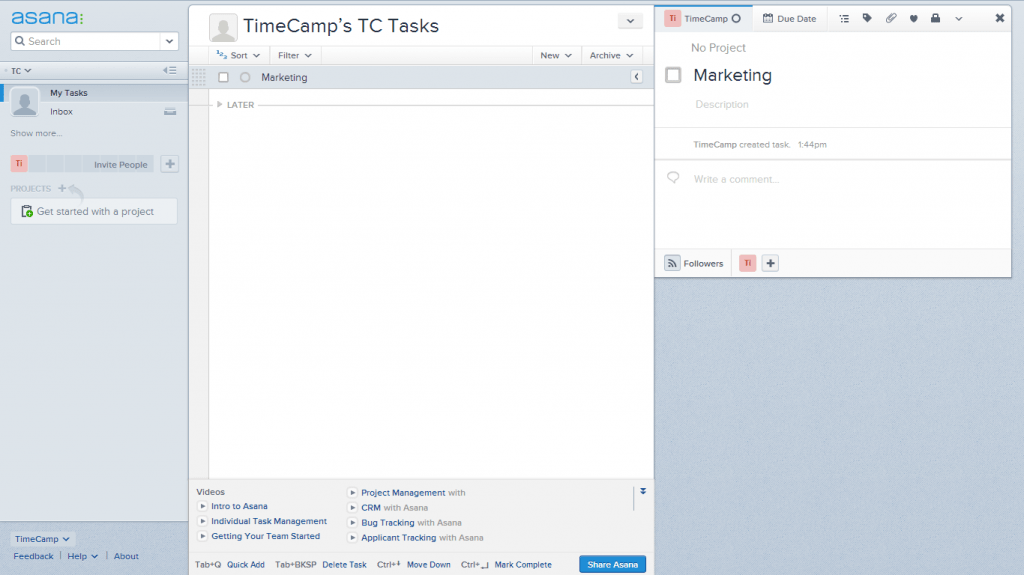
Task: Open the About link
Action: (126, 556)
